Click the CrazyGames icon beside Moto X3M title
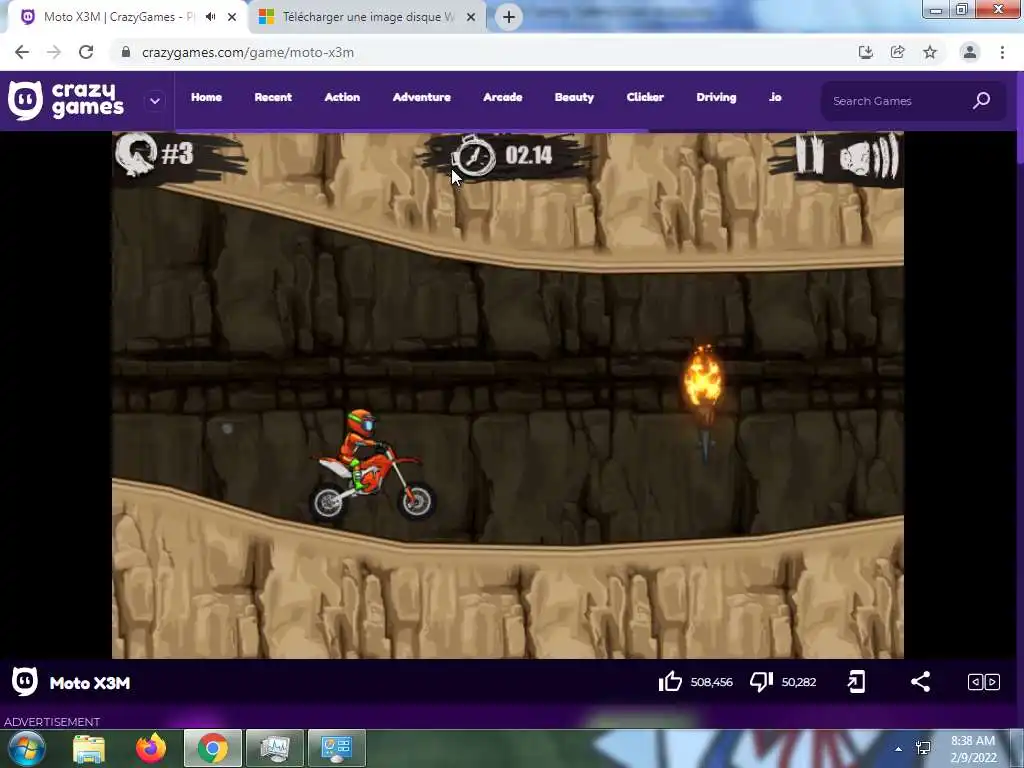1024x768 pixels. pyautogui.click(x=25, y=682)
